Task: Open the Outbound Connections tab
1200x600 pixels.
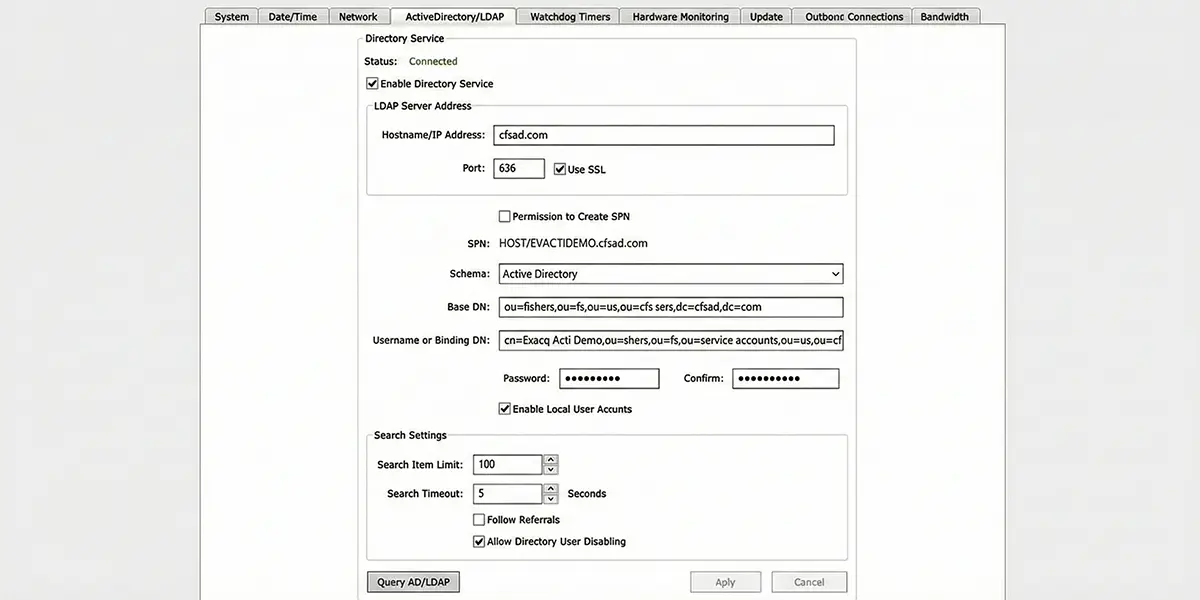Action: click(852, 16)
